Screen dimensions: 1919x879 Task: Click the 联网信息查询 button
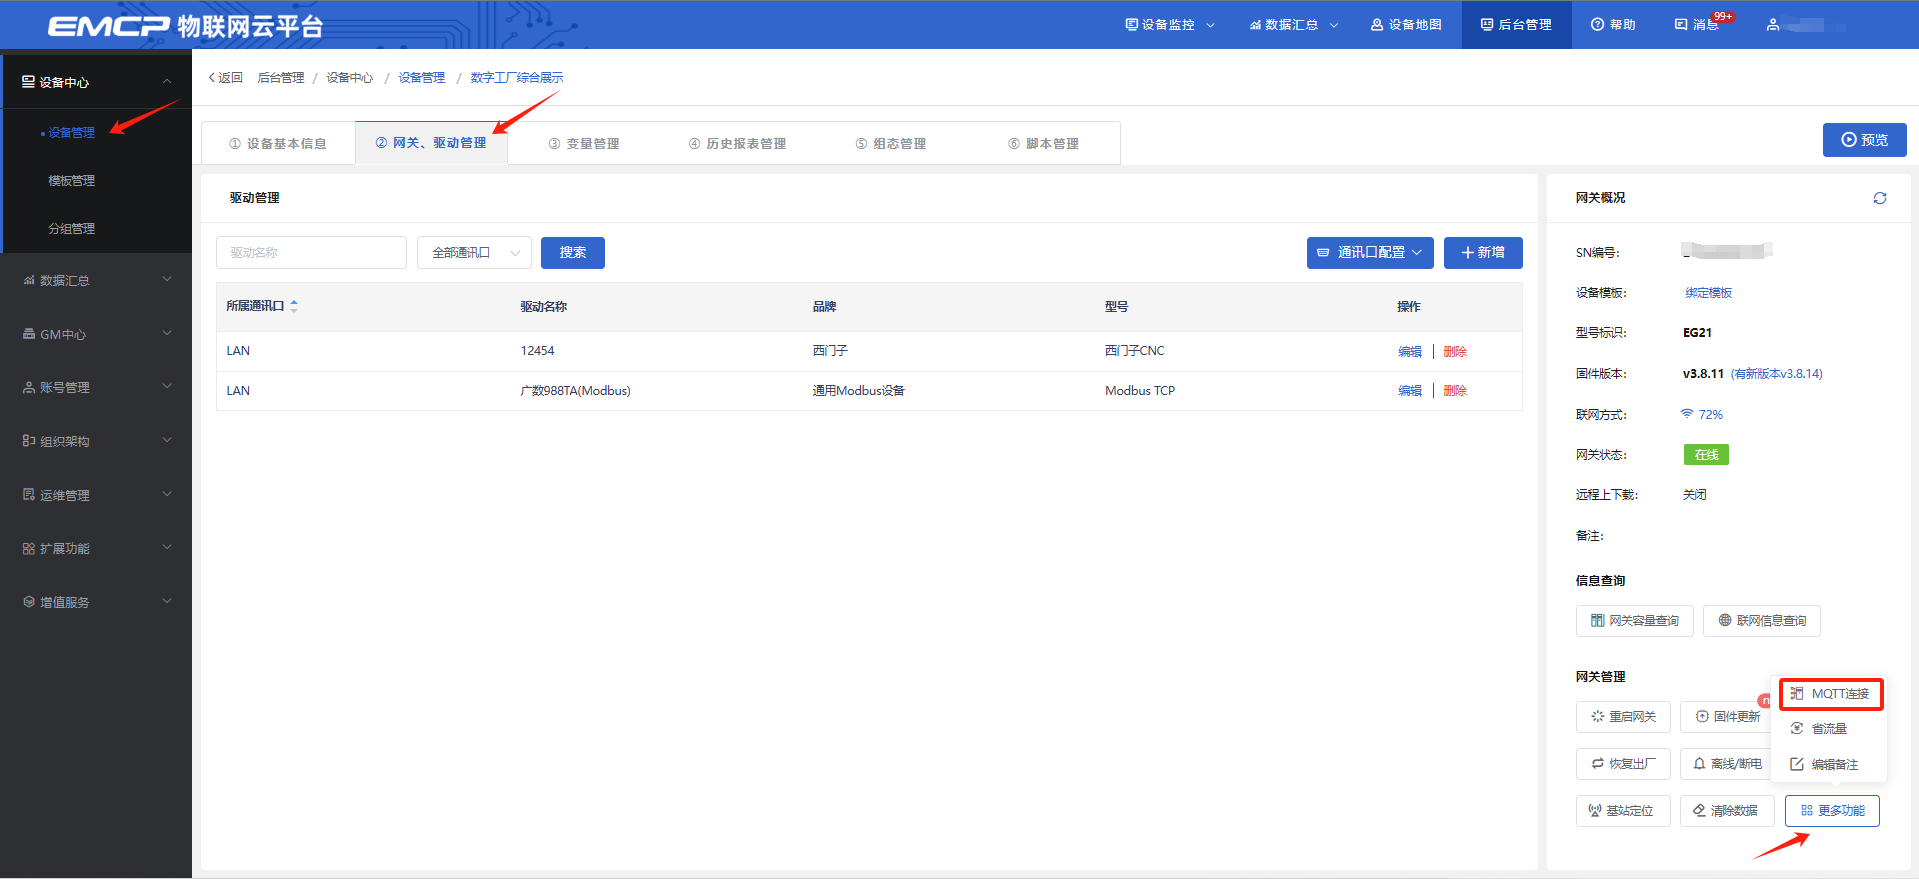pyautogui.click(x=1762, y=621)
